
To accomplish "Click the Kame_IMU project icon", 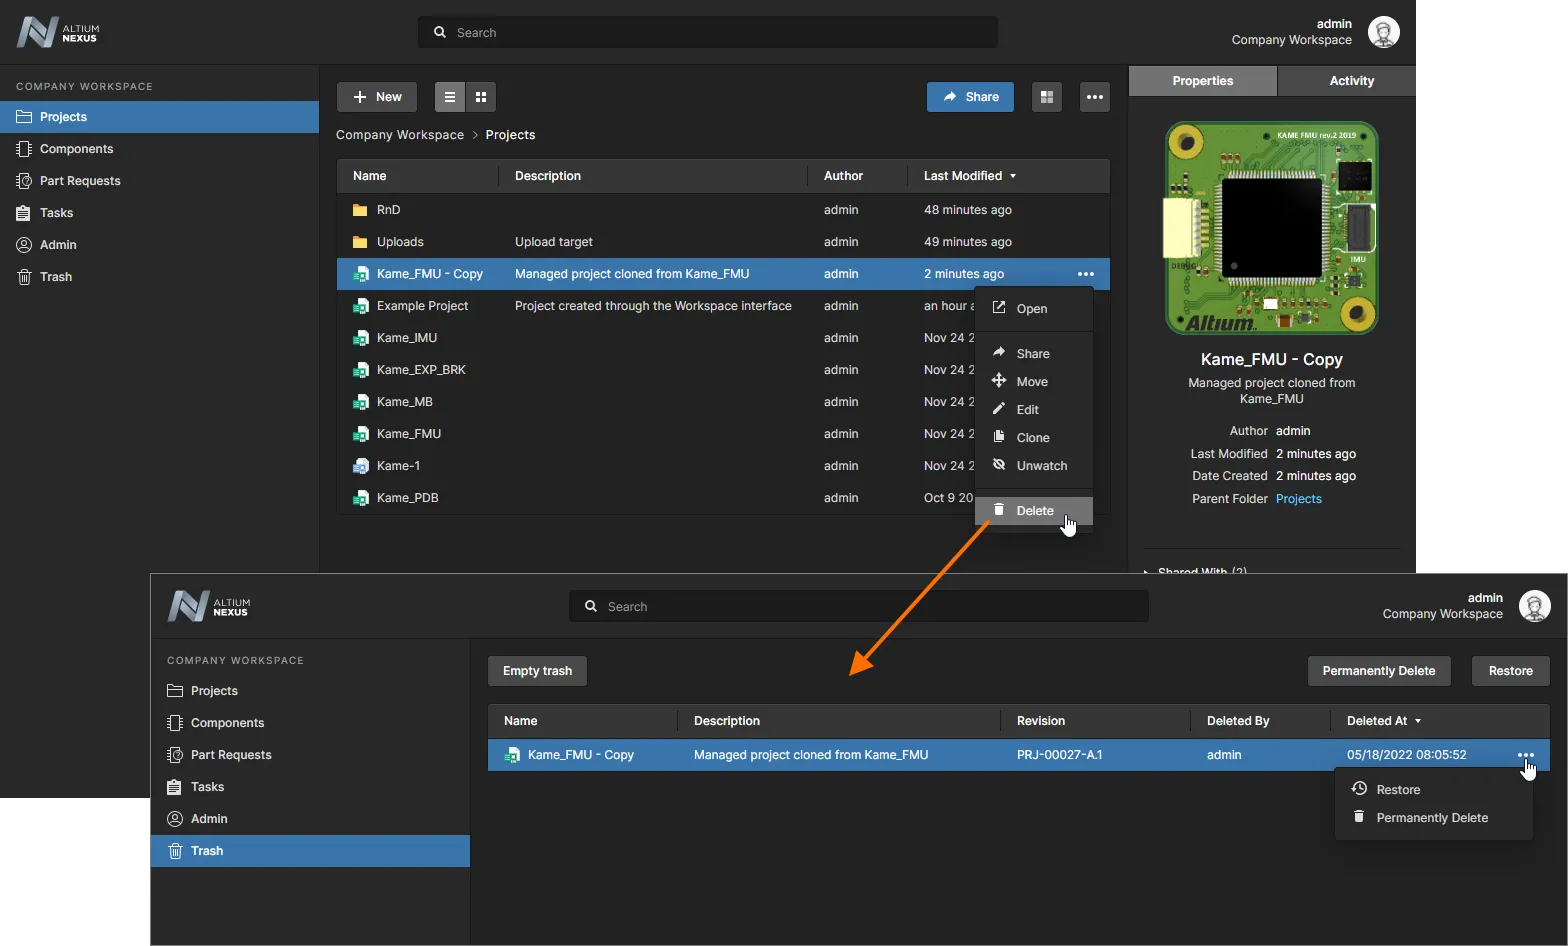I will [x=361, y=338].
